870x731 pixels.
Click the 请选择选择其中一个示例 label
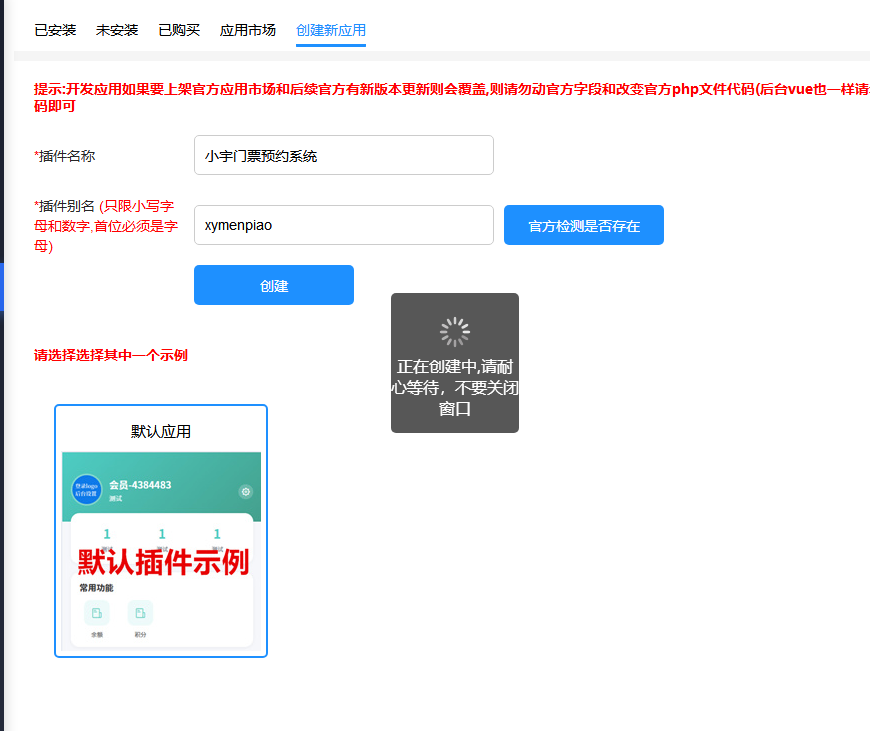[x=111, y=355]
